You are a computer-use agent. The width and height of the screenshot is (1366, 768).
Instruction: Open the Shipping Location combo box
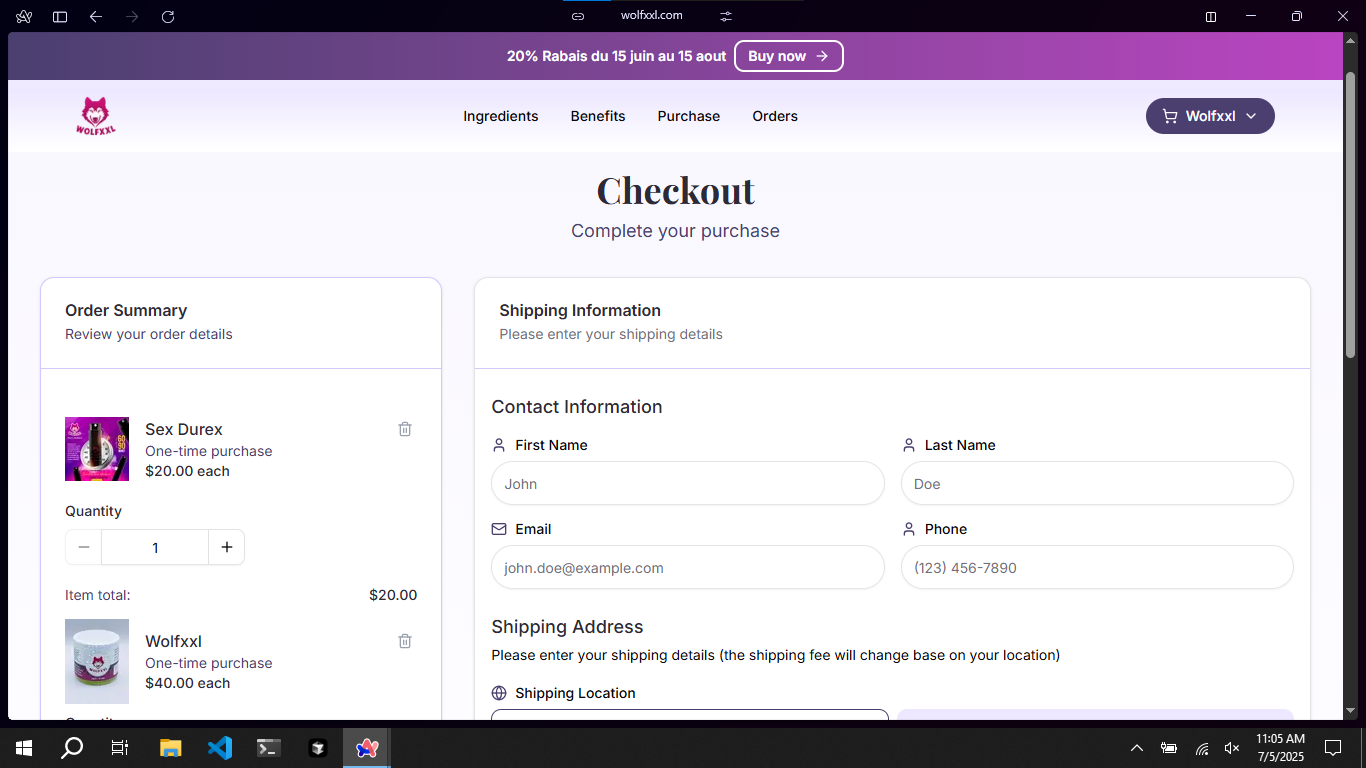click(x=690, y=714)
